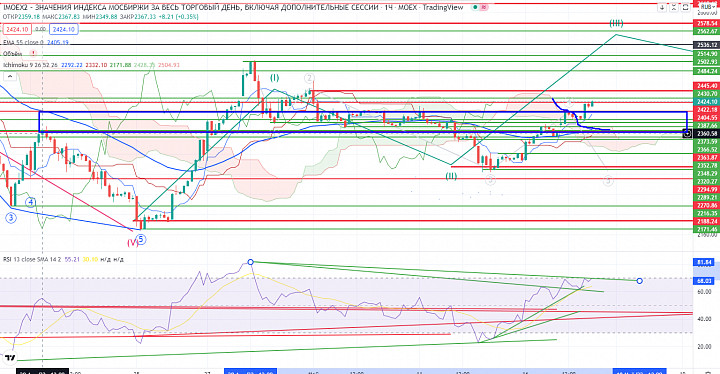
Task: Click the 81.84 RSI scale label
Action: 703,262
